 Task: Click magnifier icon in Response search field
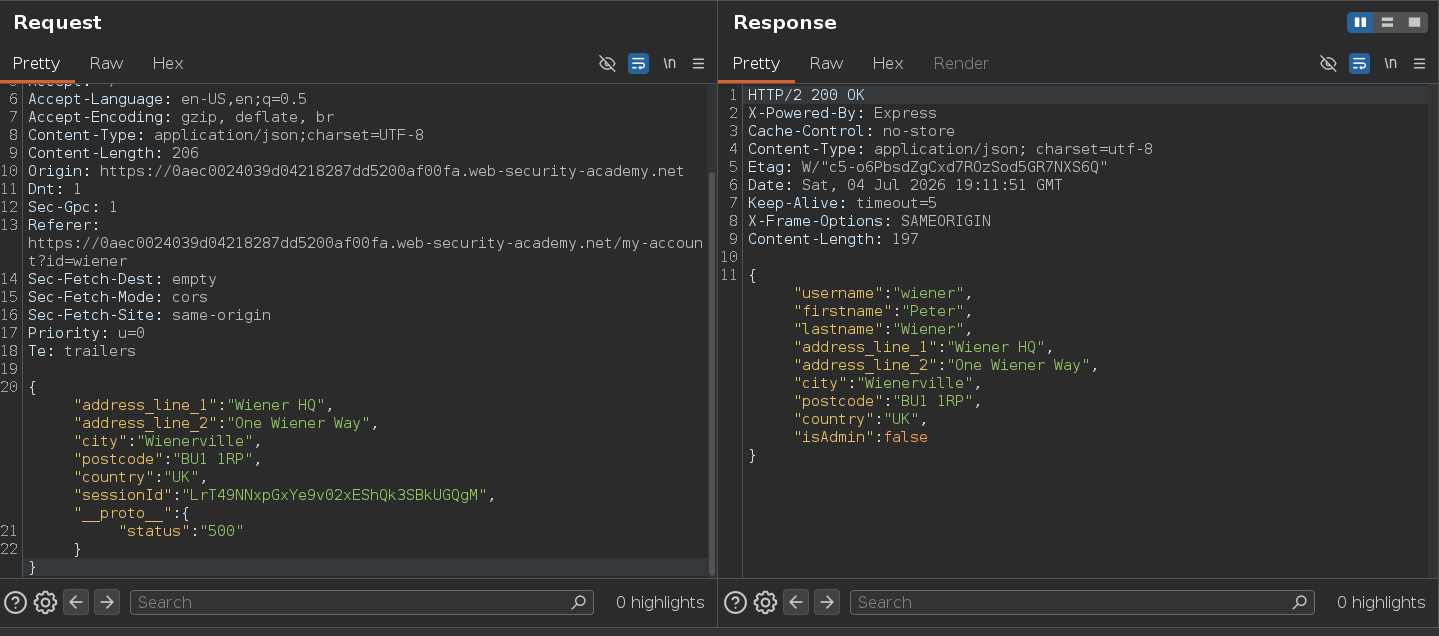1298,602
